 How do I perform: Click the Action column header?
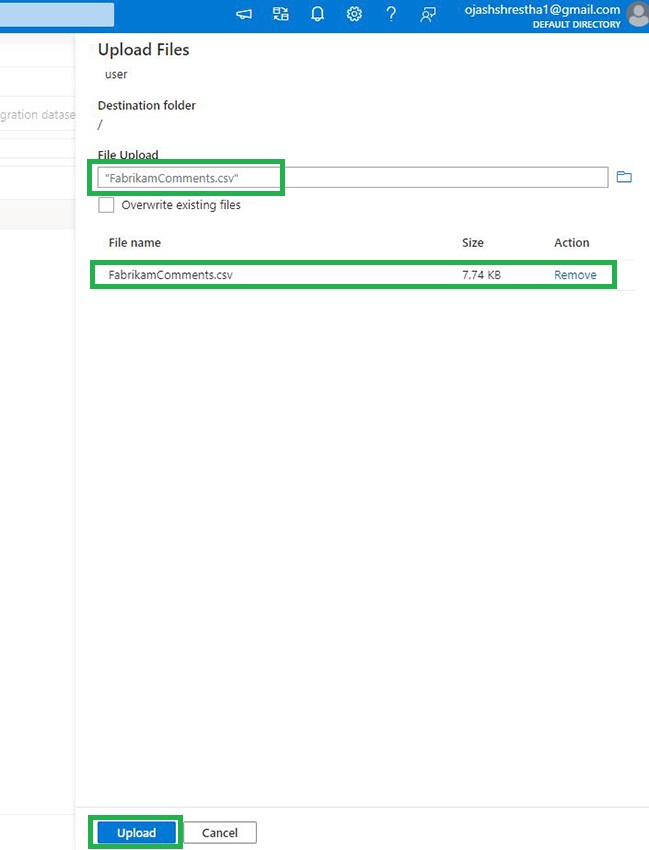572,243
